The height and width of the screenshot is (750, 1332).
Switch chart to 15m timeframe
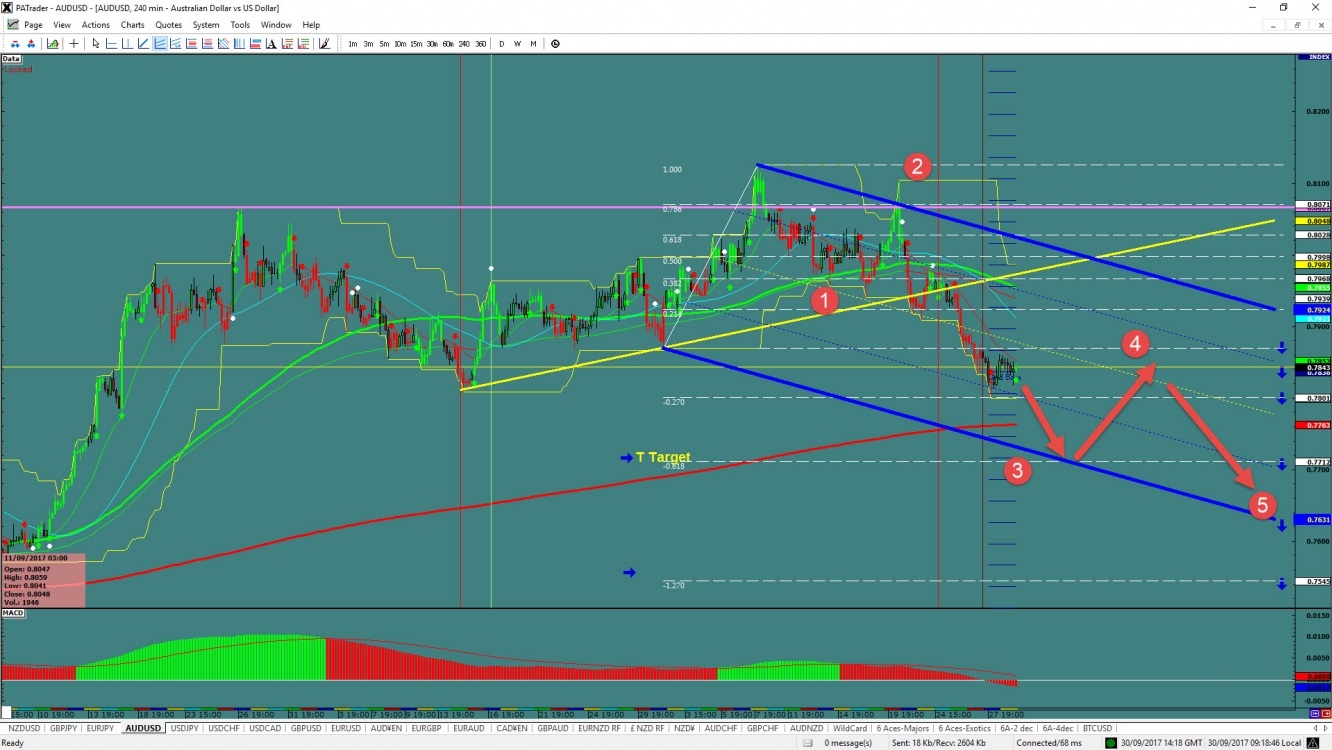tap(416, 43)
